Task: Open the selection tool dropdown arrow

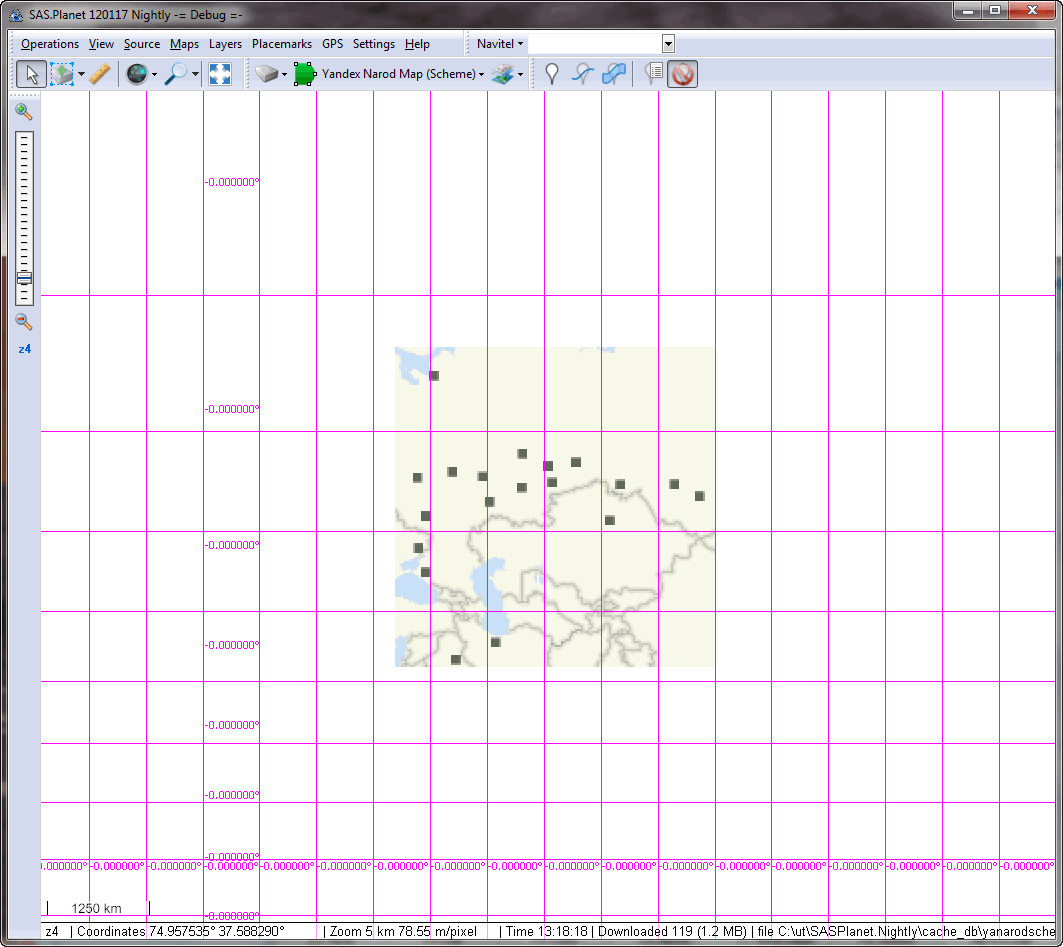Action: (81, 75)
